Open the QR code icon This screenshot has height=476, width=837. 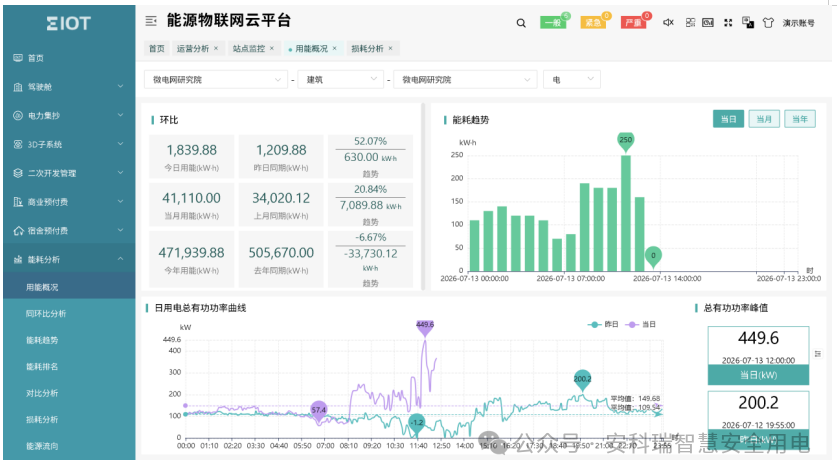(690, 22)
